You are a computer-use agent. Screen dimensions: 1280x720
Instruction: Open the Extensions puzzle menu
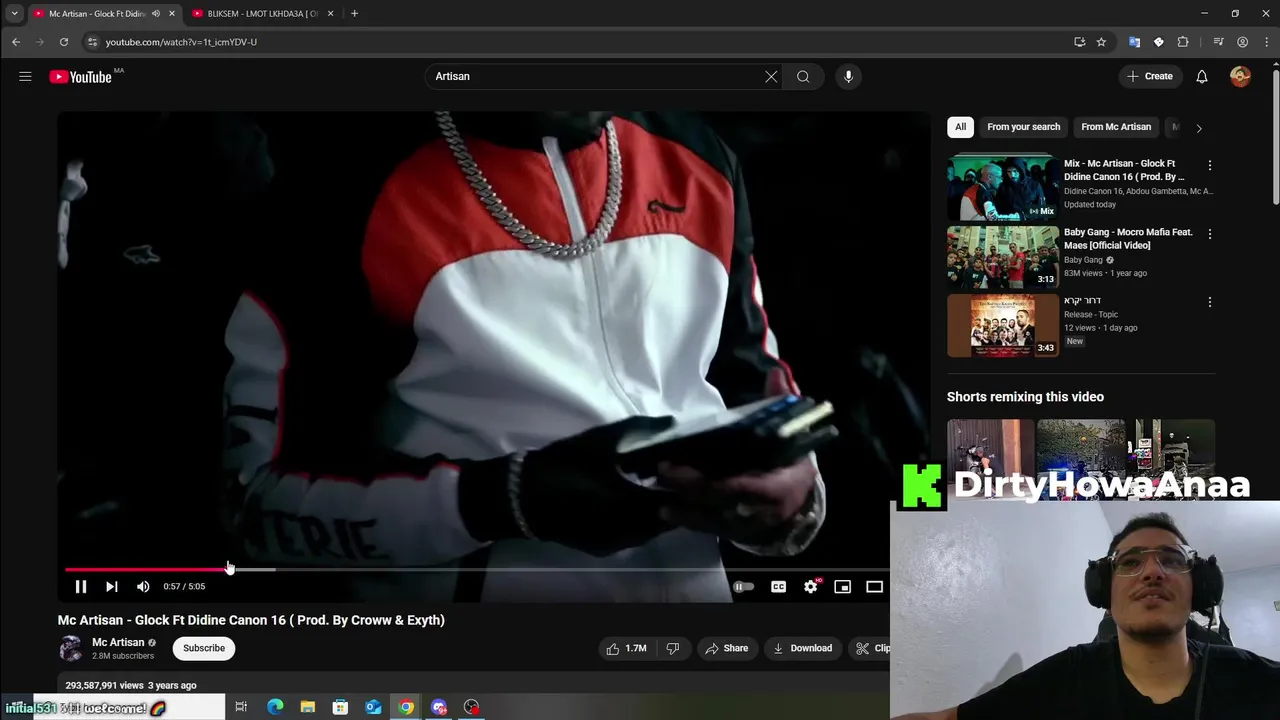[1183, 42]
